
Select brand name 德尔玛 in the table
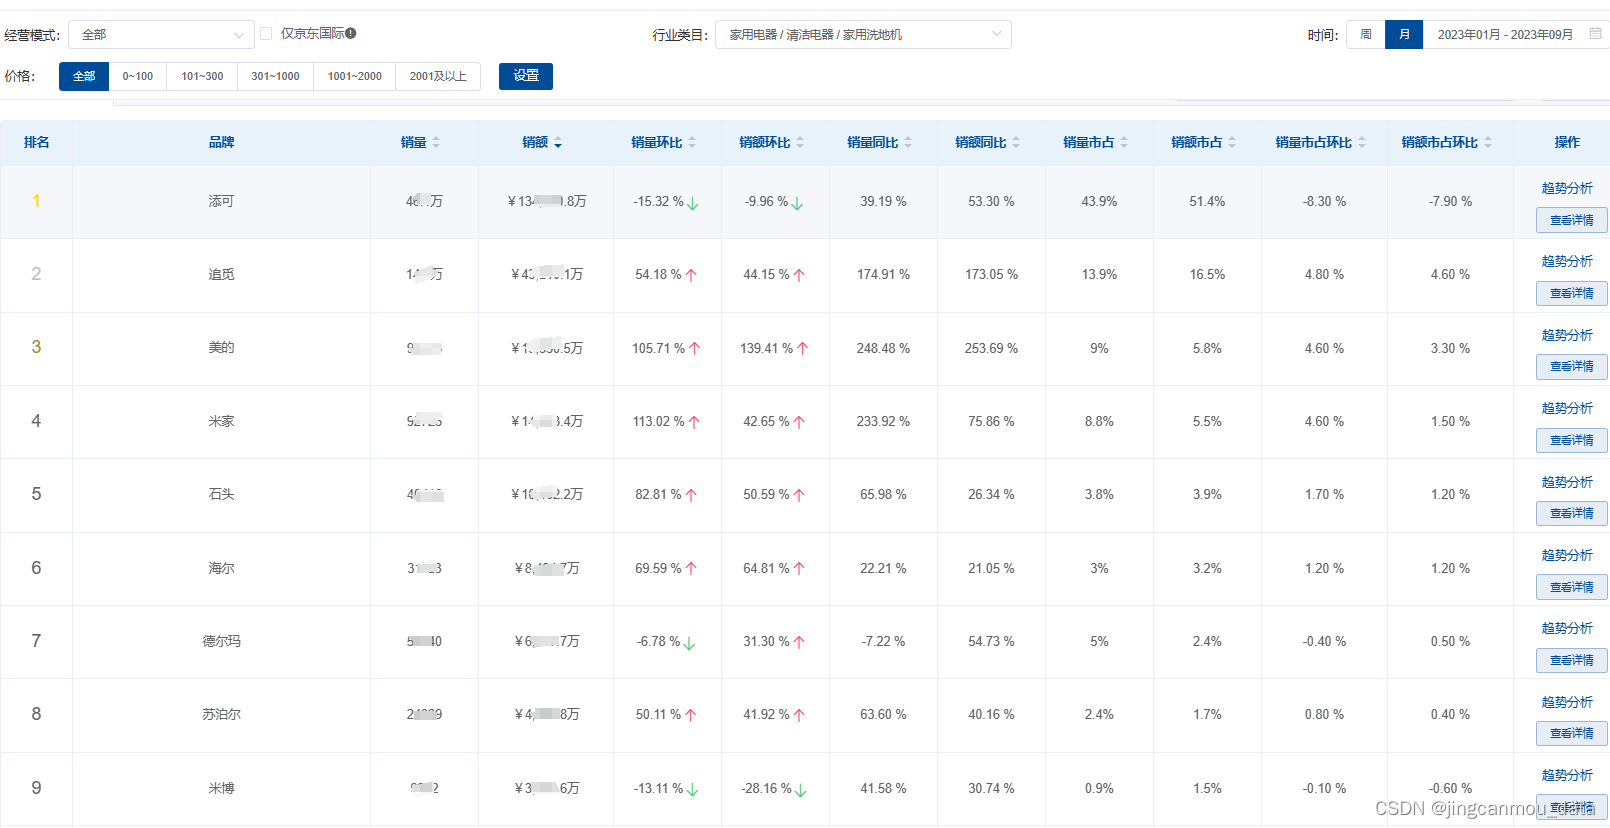click(x=221, y=641)
